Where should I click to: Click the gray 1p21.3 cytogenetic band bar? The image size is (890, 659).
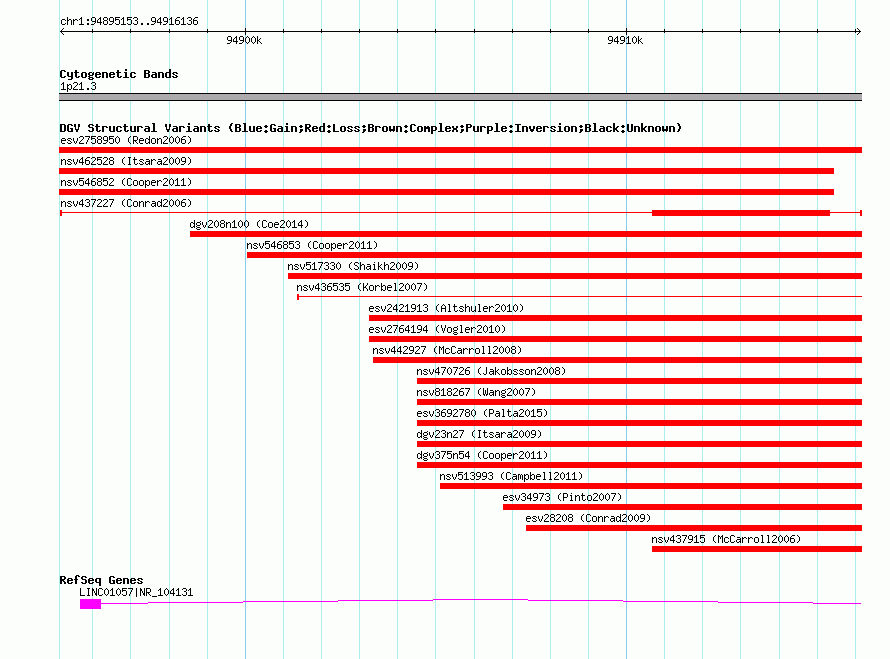click(x=460, y=97)
